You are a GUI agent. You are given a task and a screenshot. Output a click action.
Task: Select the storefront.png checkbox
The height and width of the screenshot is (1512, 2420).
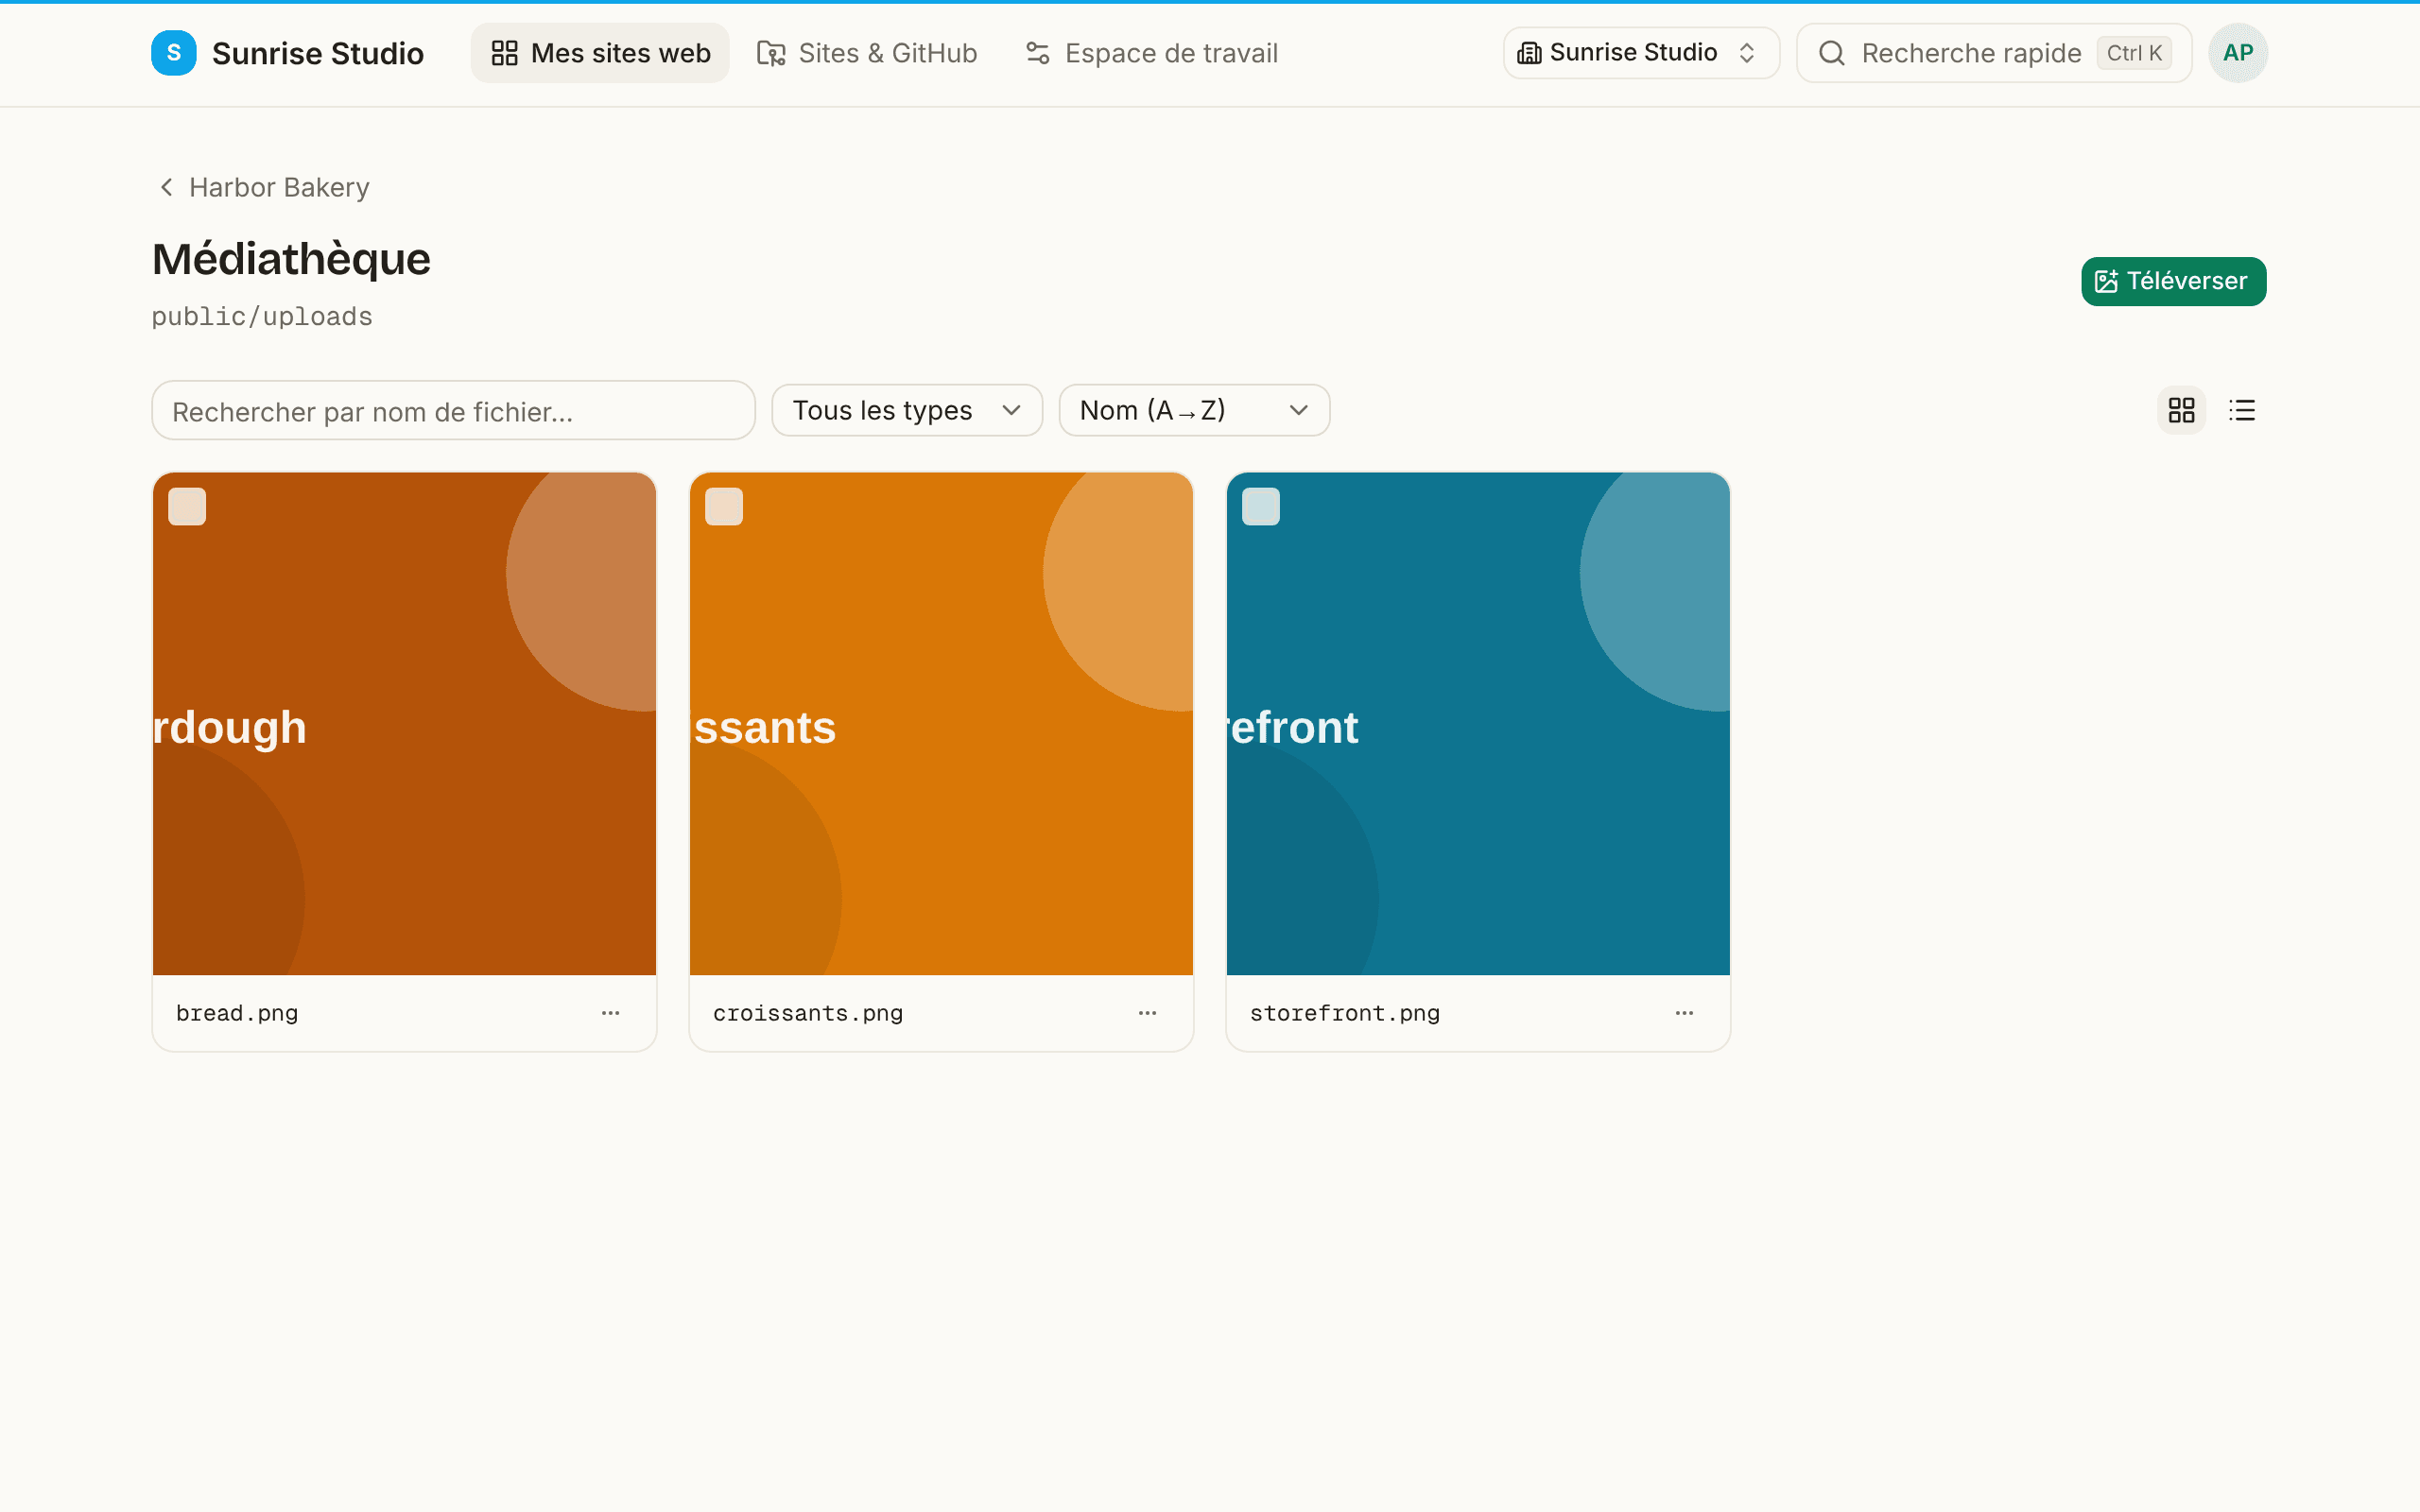pyautogui.click(x=1261, y=507)
